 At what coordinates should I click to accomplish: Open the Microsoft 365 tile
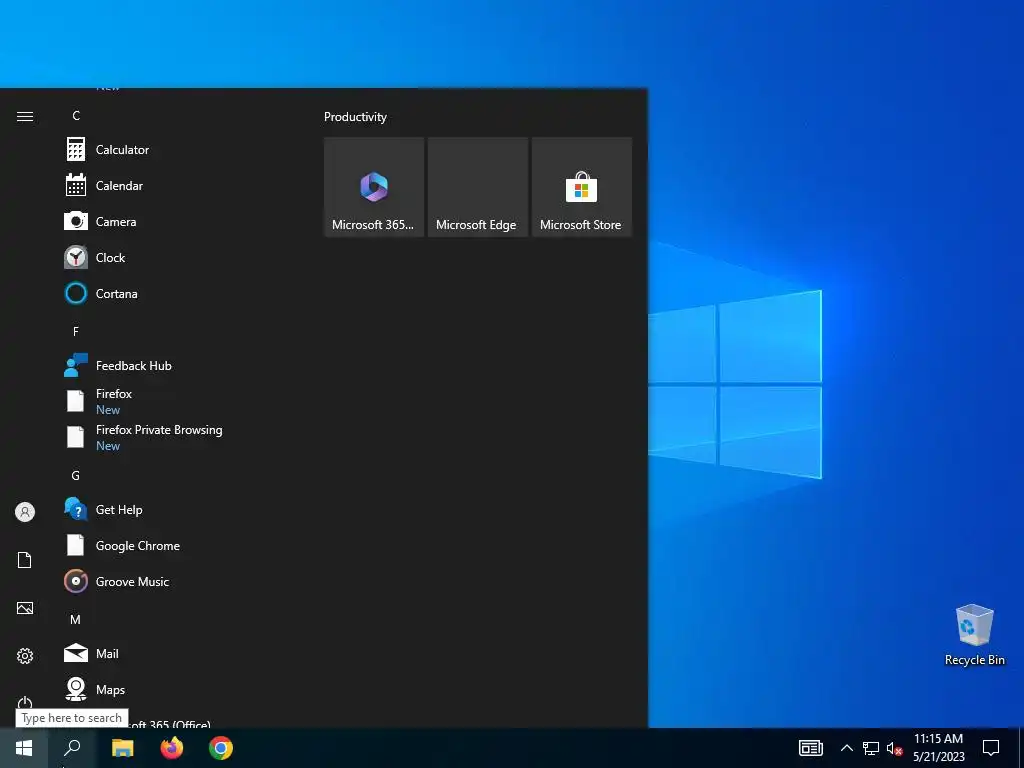[374, 187]
